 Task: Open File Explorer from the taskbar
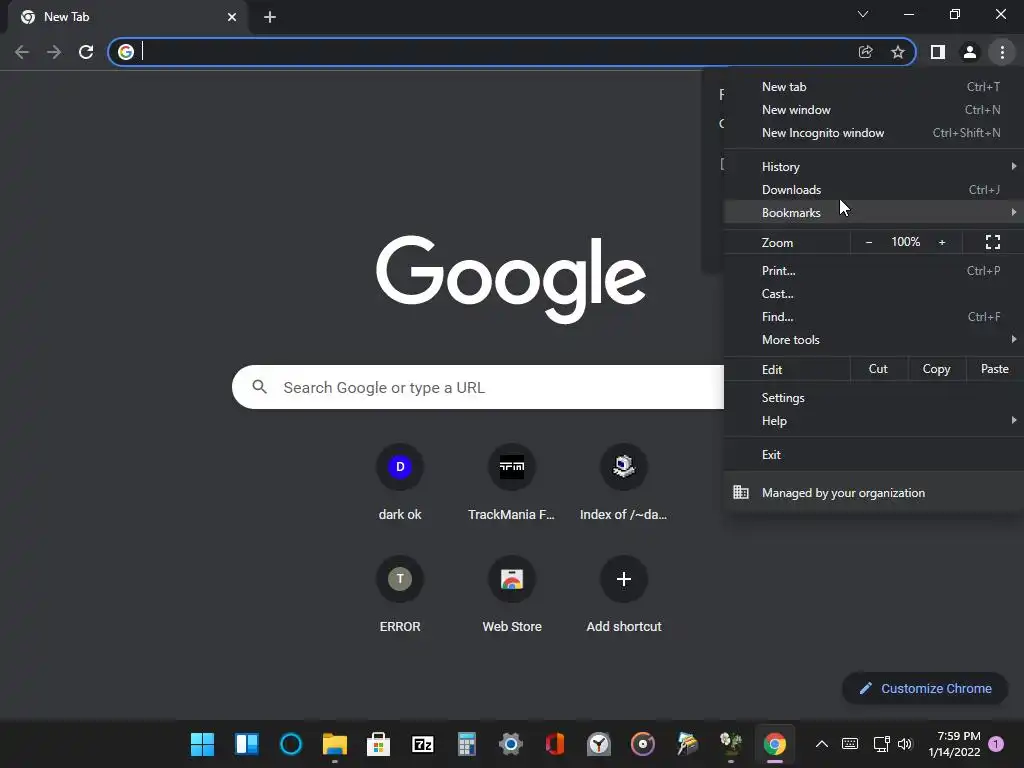[x=335, y=744]
